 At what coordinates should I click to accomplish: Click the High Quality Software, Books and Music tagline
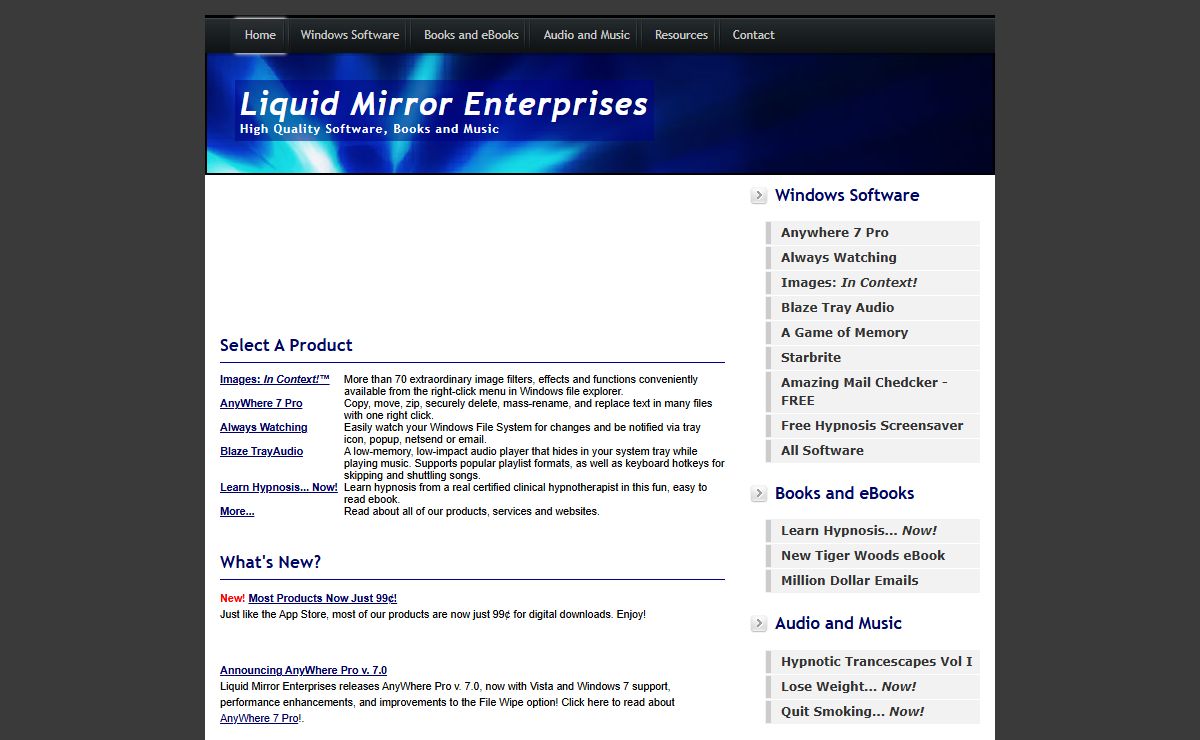369,129
